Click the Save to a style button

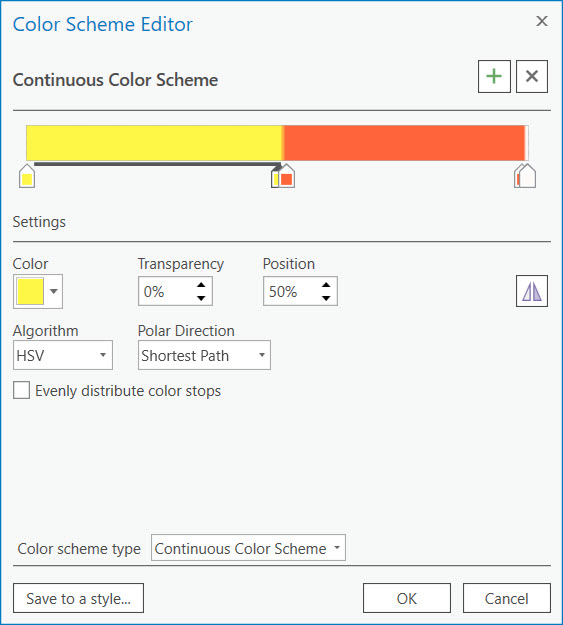tap(79, 598)
